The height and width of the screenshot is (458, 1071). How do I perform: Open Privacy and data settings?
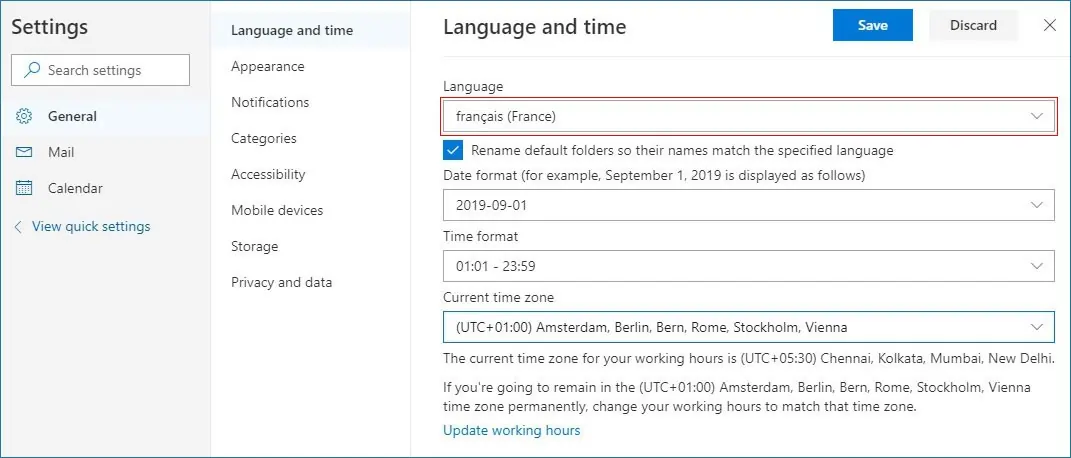point(281,283)
